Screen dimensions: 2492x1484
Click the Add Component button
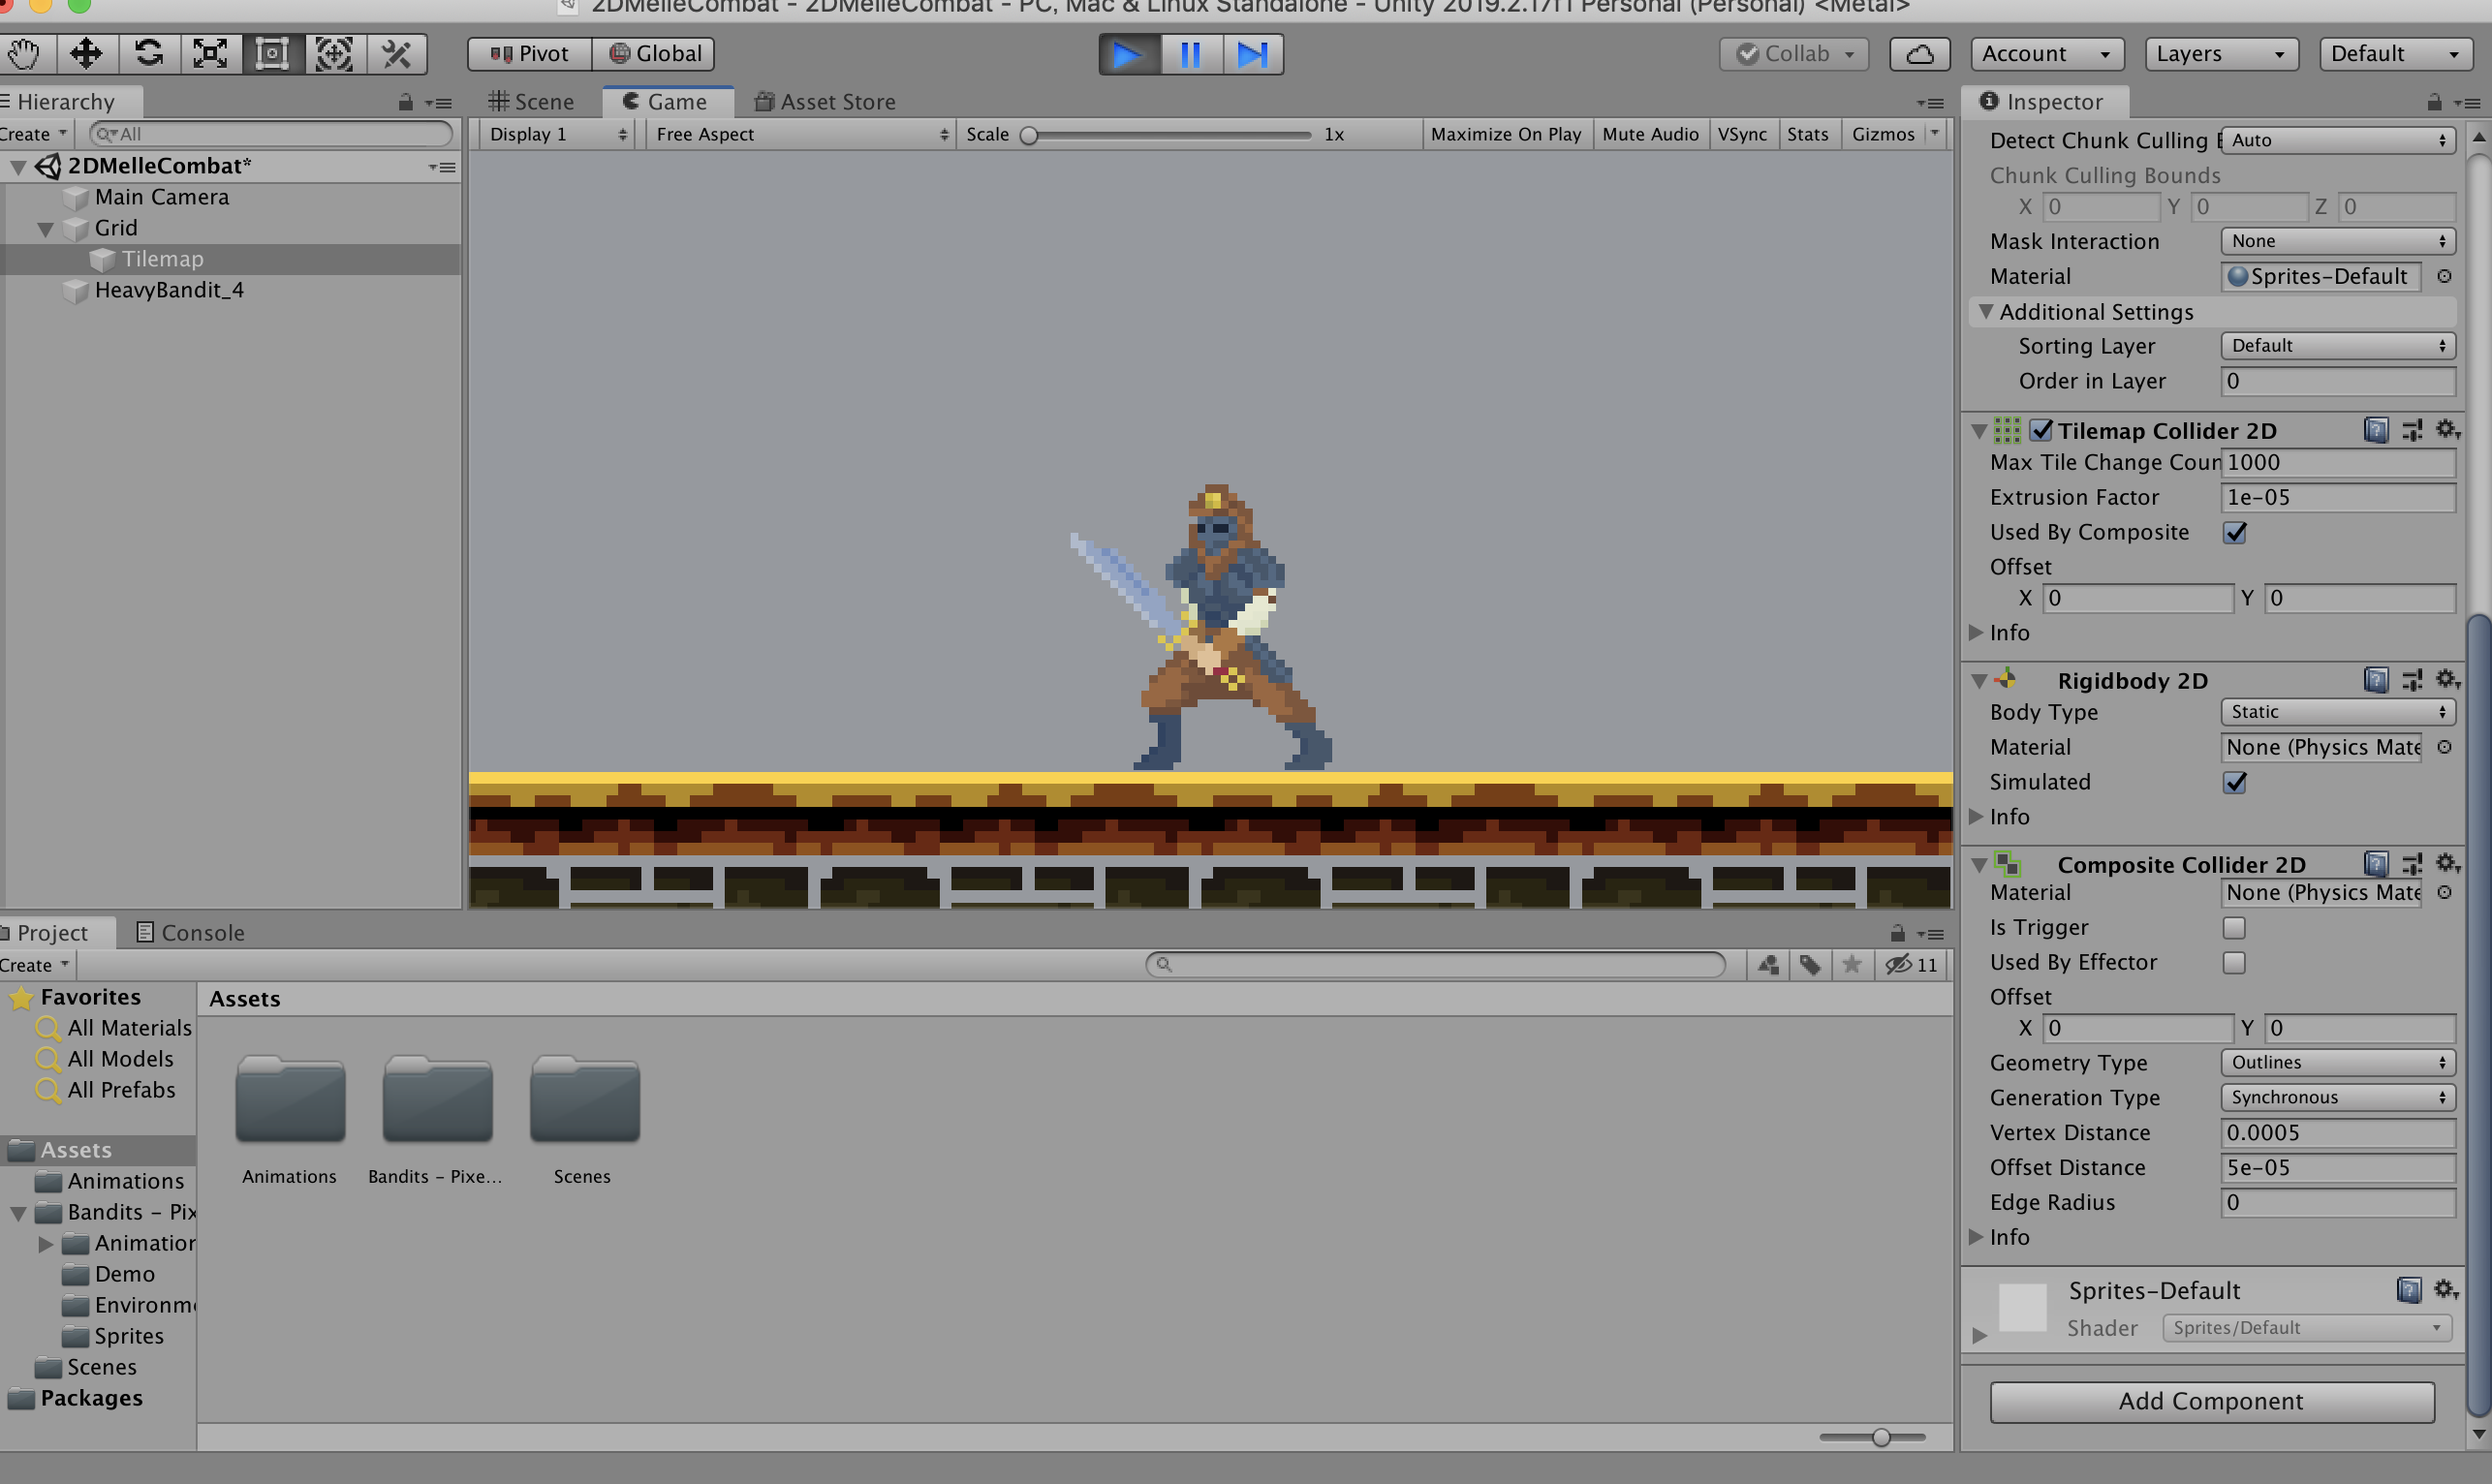tap(2211, 1401)
